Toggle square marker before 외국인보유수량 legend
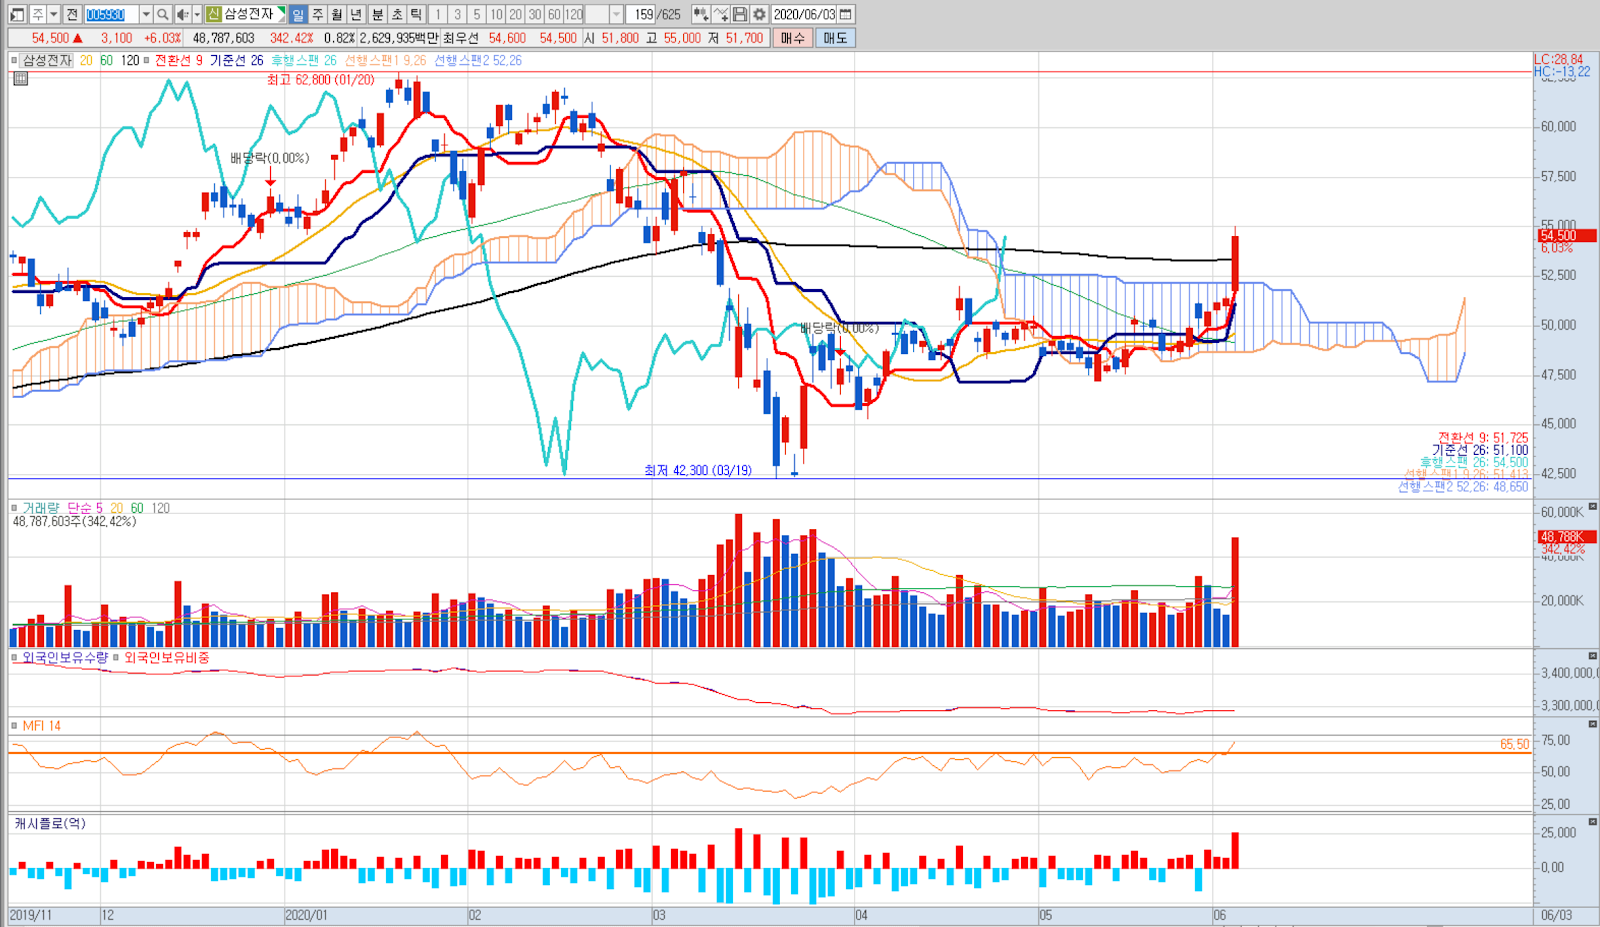 click(14, 657)
